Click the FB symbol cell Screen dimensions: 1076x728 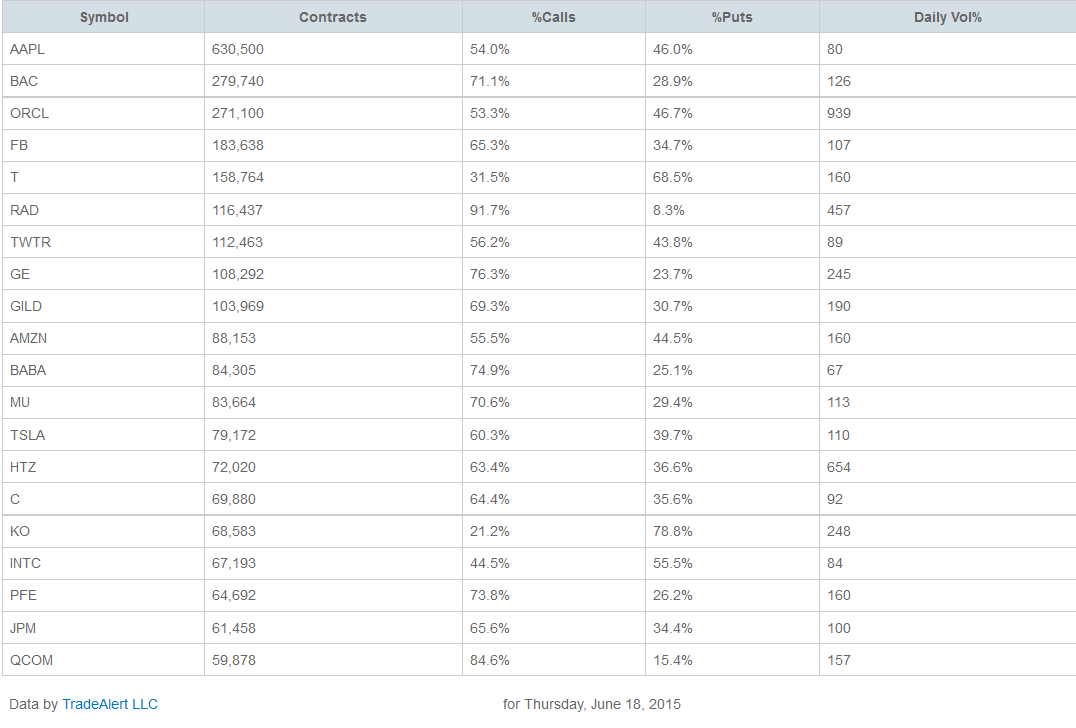[19, 145]
